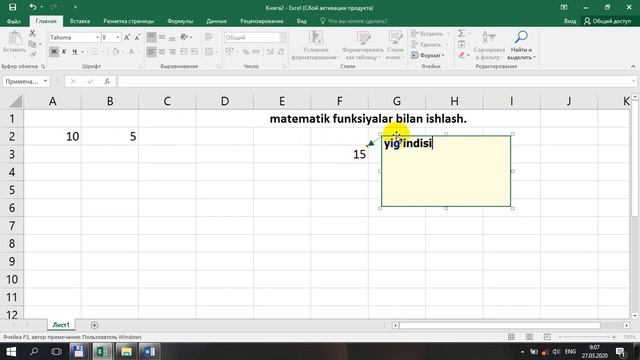Screen dimensions: 640x360
Task: Switch to the Данные (Data) tab
Action: coord(216,21)
